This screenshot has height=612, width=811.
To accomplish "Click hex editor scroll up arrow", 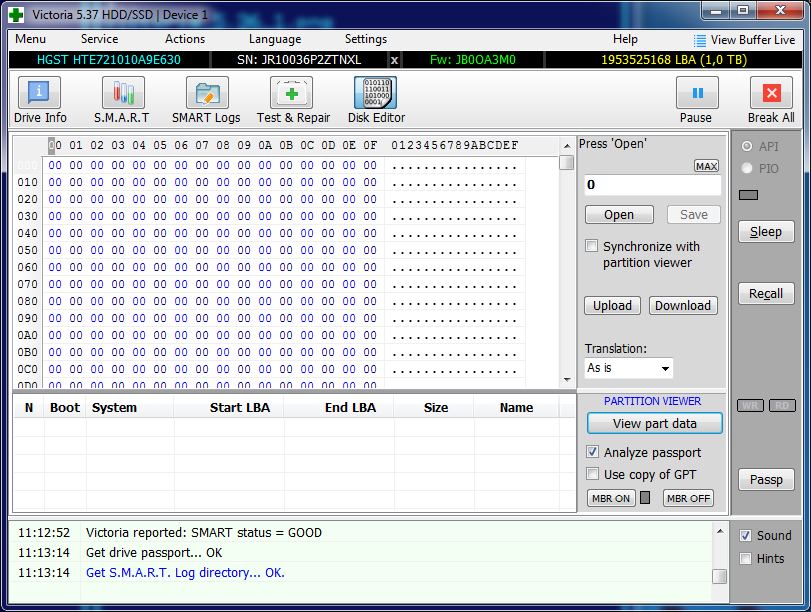I will pos(567,146).
